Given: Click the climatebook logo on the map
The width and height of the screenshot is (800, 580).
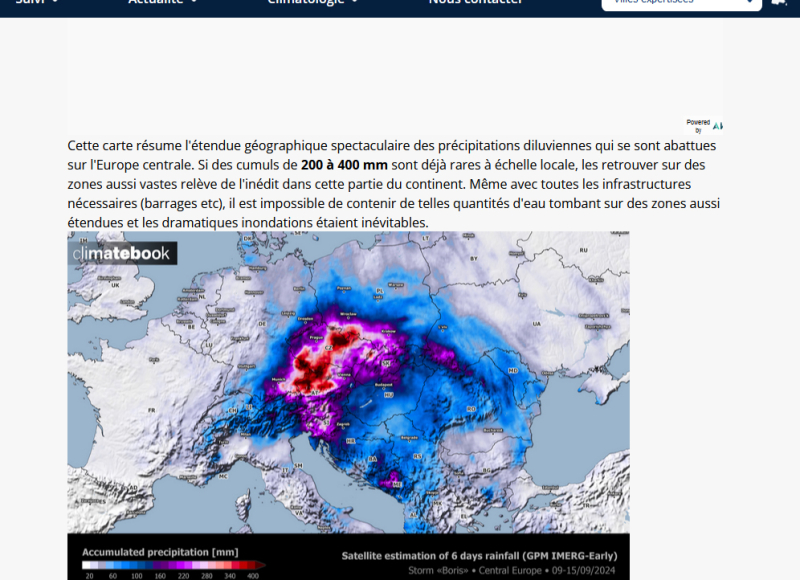Looking at the screenshot, I should pyautogui.click(x=124, y=254).
